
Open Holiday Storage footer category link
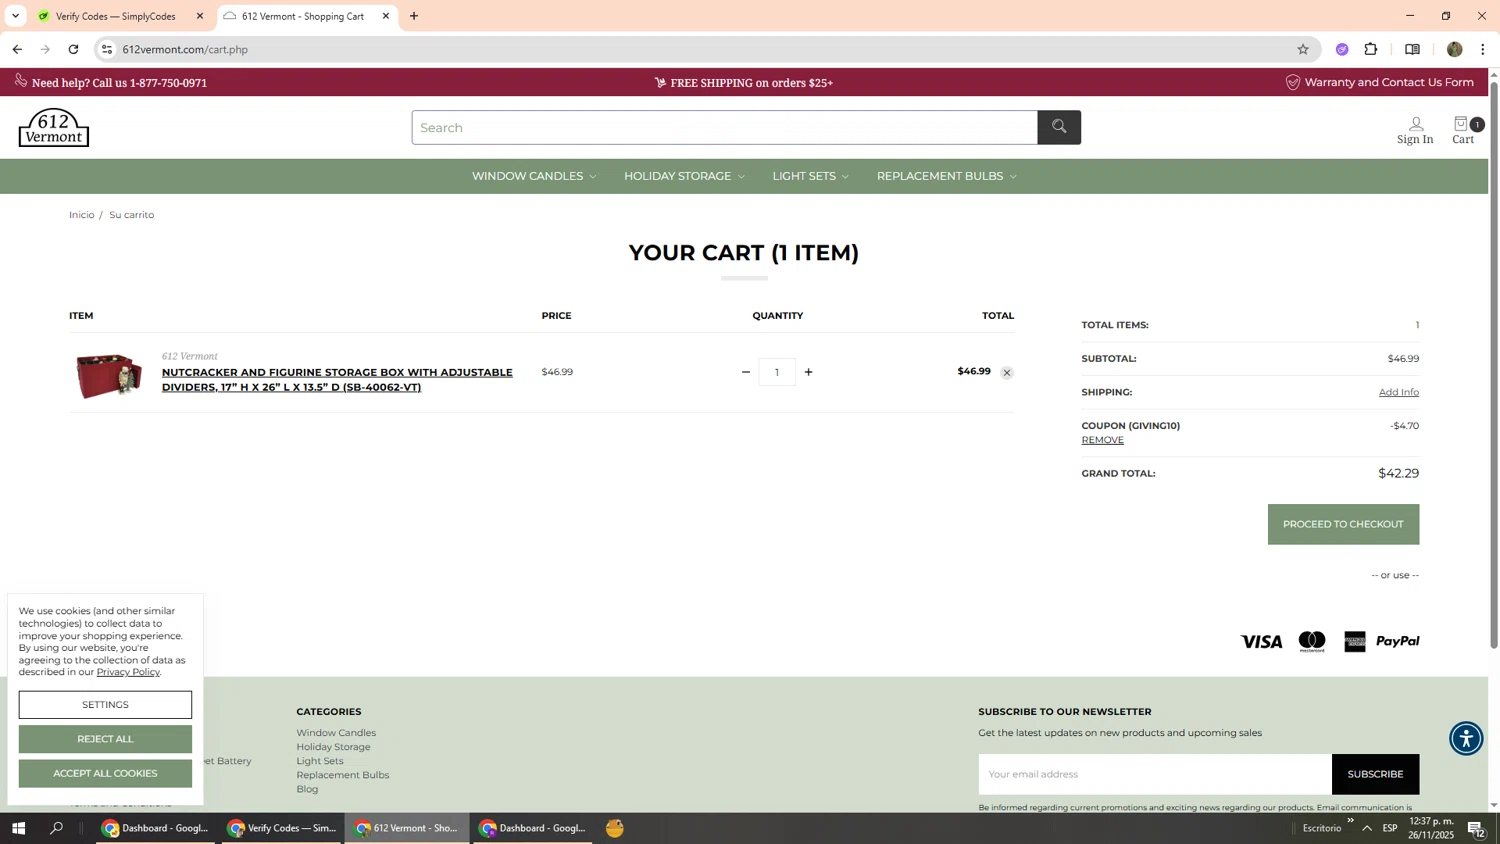[x=333, y=747]
